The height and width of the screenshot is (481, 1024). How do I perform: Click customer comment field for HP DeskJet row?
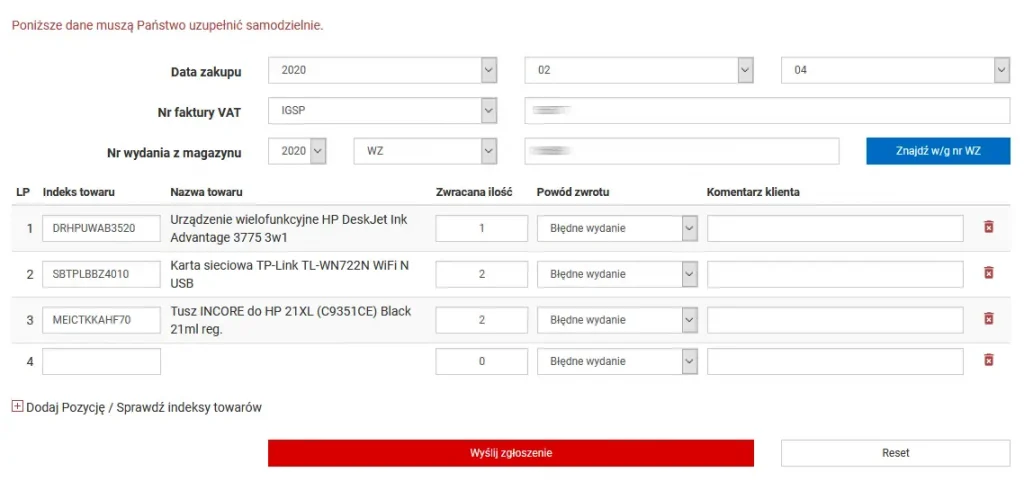[x=835, y=228]
